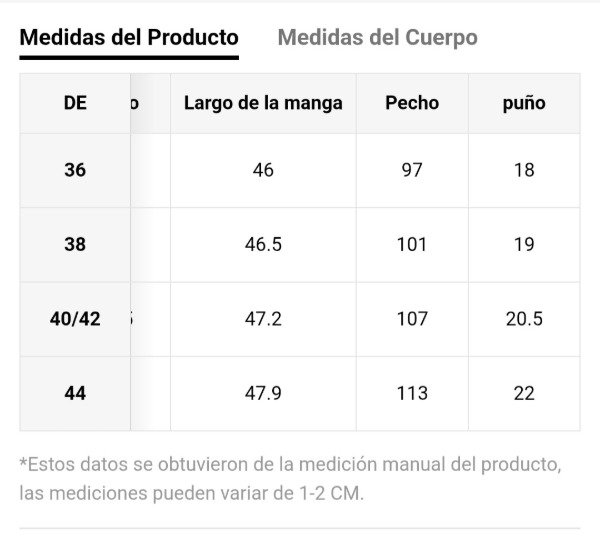The height and width of the screenshot is (536, 600).
Task: Click the DE column header
Action: point(75,103)
